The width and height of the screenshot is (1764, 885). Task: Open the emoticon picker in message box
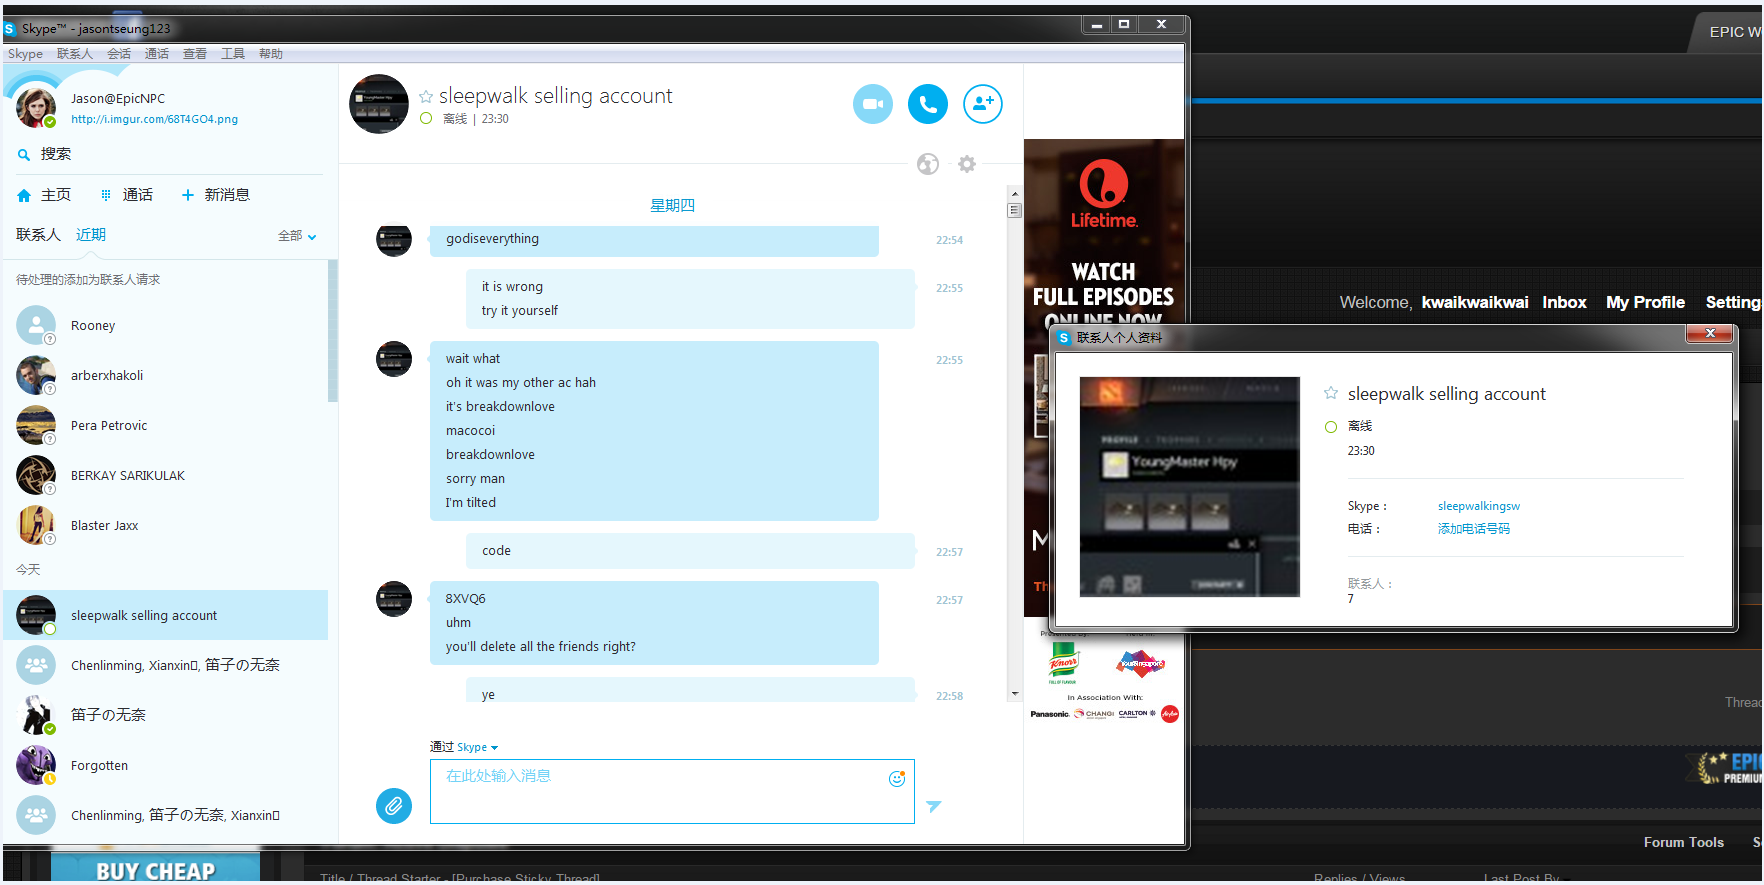coord(897,778)
